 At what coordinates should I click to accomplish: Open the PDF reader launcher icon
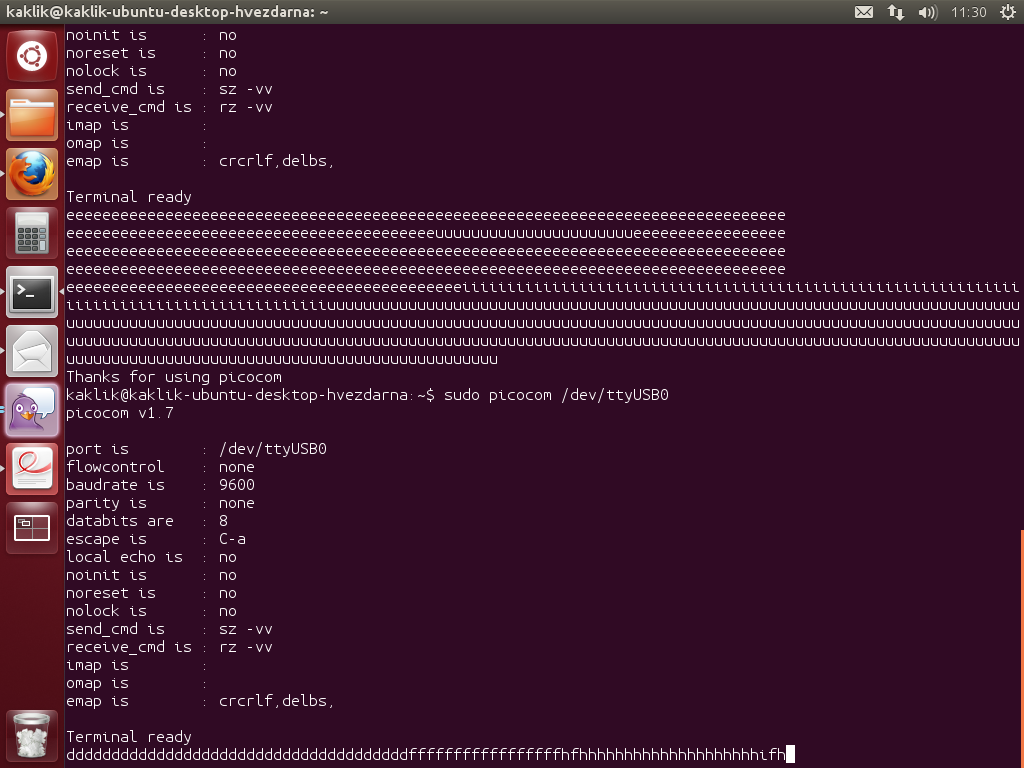click(32, 469)
